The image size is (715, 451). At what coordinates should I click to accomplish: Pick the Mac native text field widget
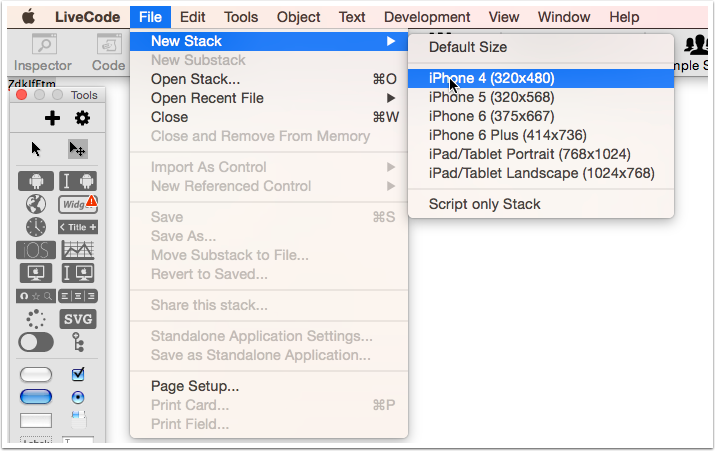click(x=78, y=273)
